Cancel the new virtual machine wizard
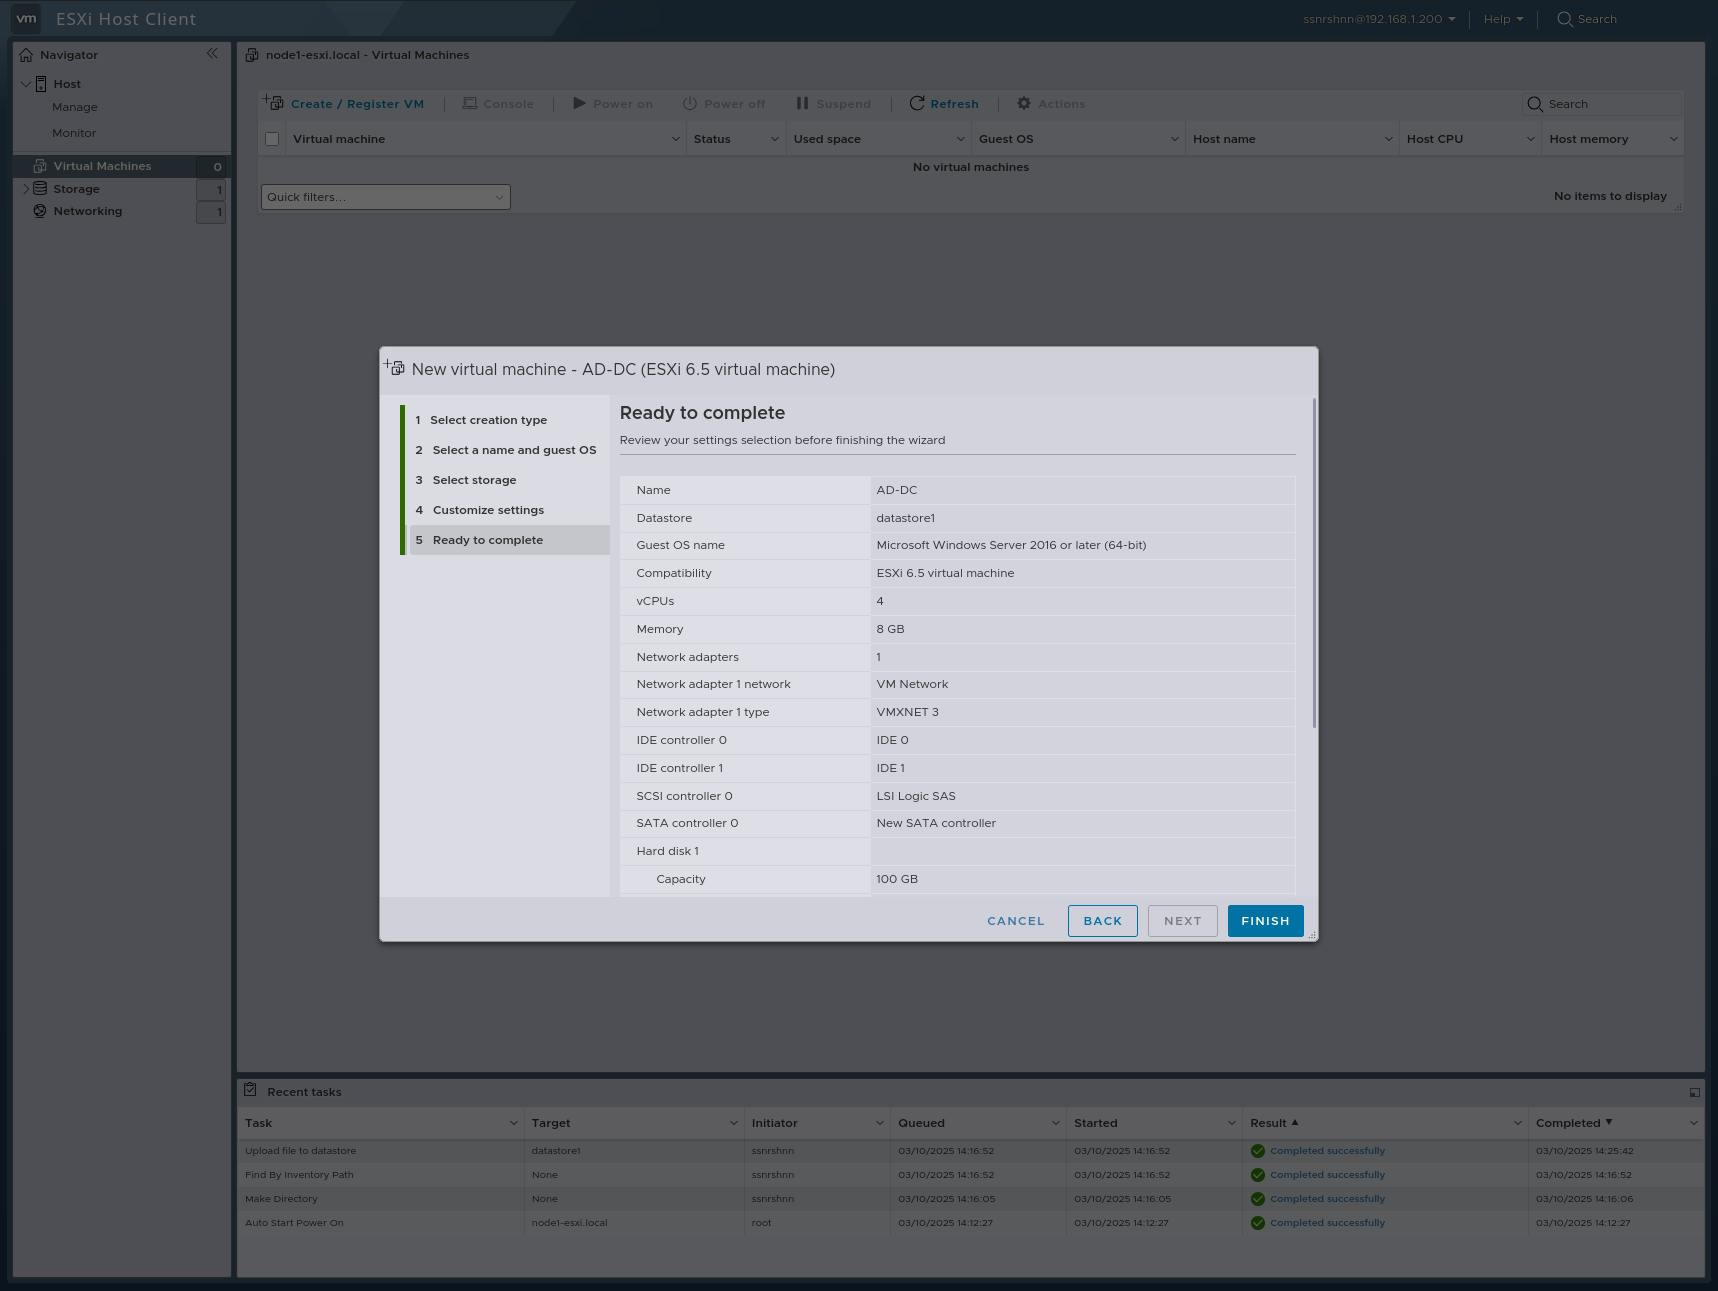The height and width of the screenshot is (1291, 1718). click(1015, 920)
